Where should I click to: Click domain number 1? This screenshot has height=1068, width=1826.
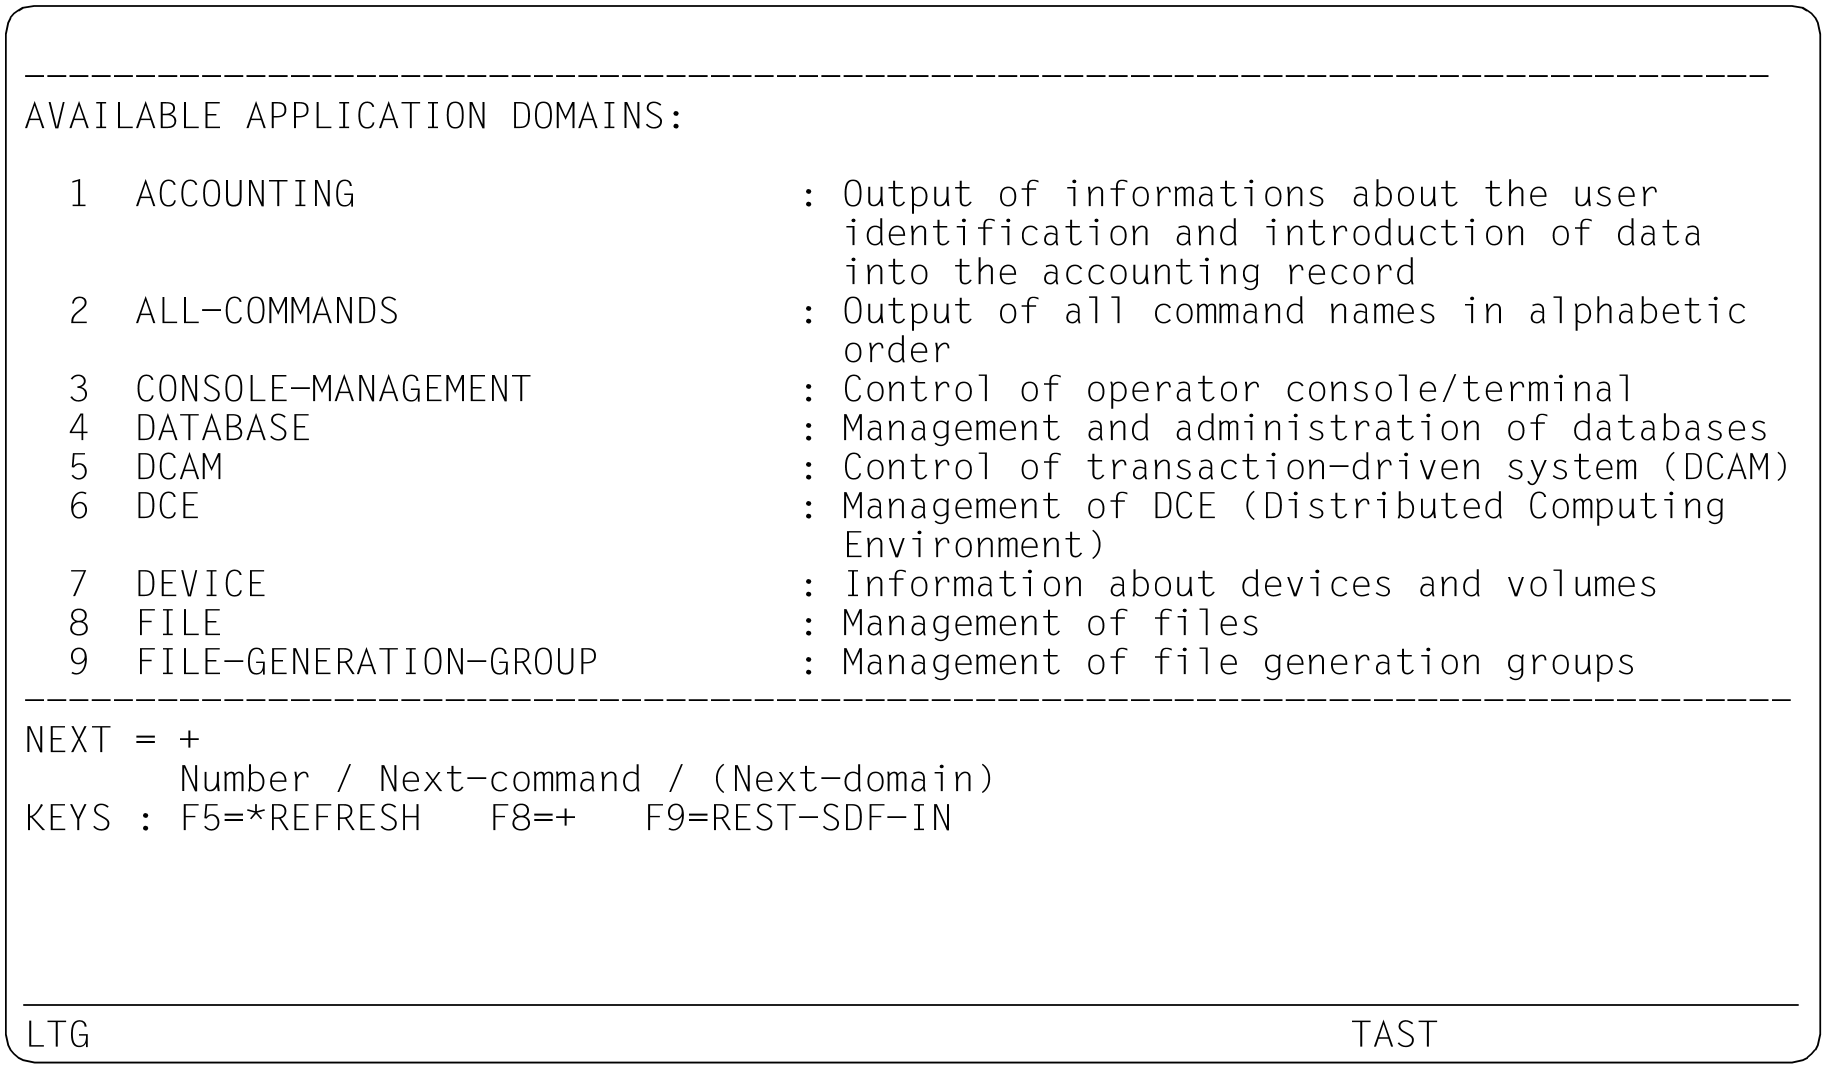pos(78,194)
